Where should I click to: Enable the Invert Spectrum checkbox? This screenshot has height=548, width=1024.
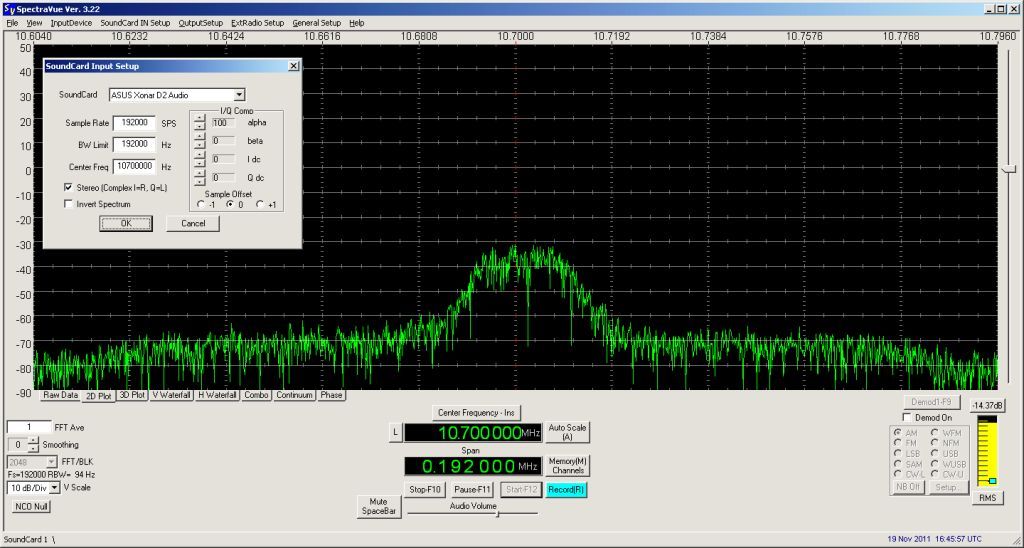69,204
